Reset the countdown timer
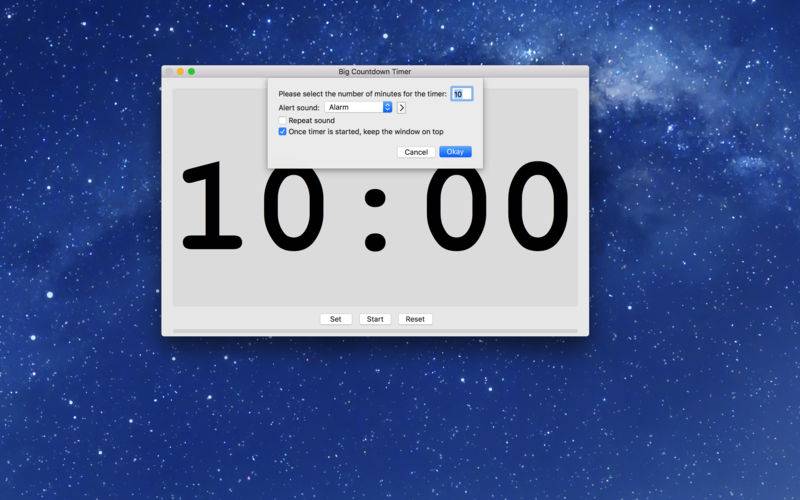This screenshot has width=800, height=500. point(415,319)
